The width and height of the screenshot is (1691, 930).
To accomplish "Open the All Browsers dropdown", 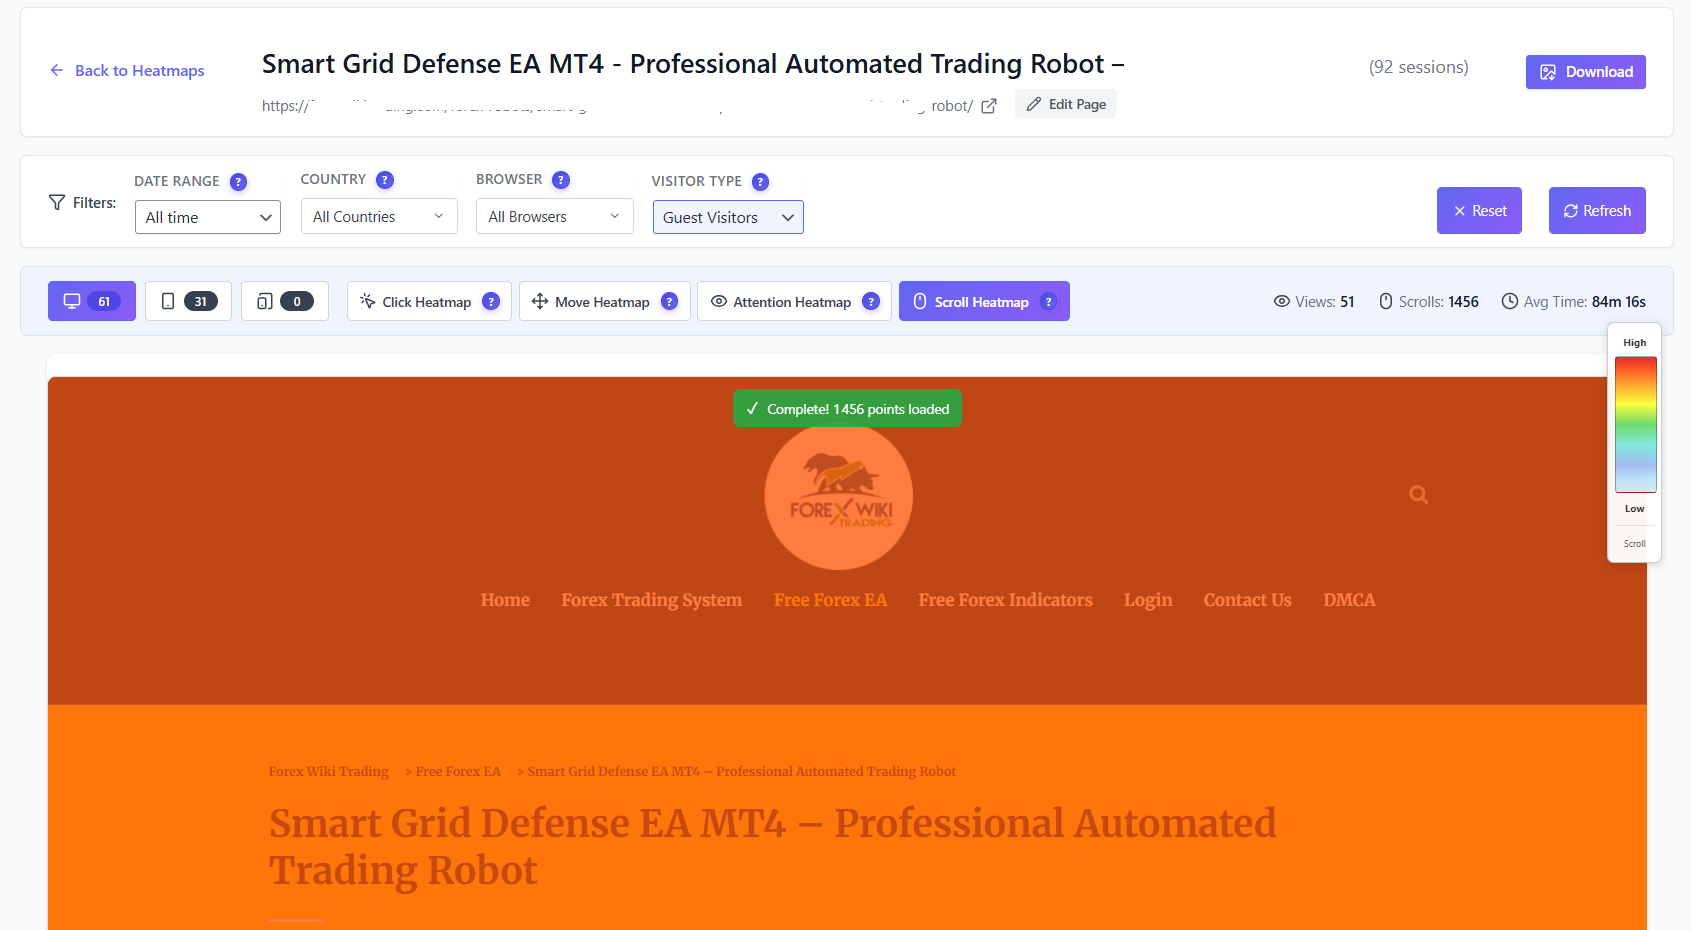I will 555,216.
